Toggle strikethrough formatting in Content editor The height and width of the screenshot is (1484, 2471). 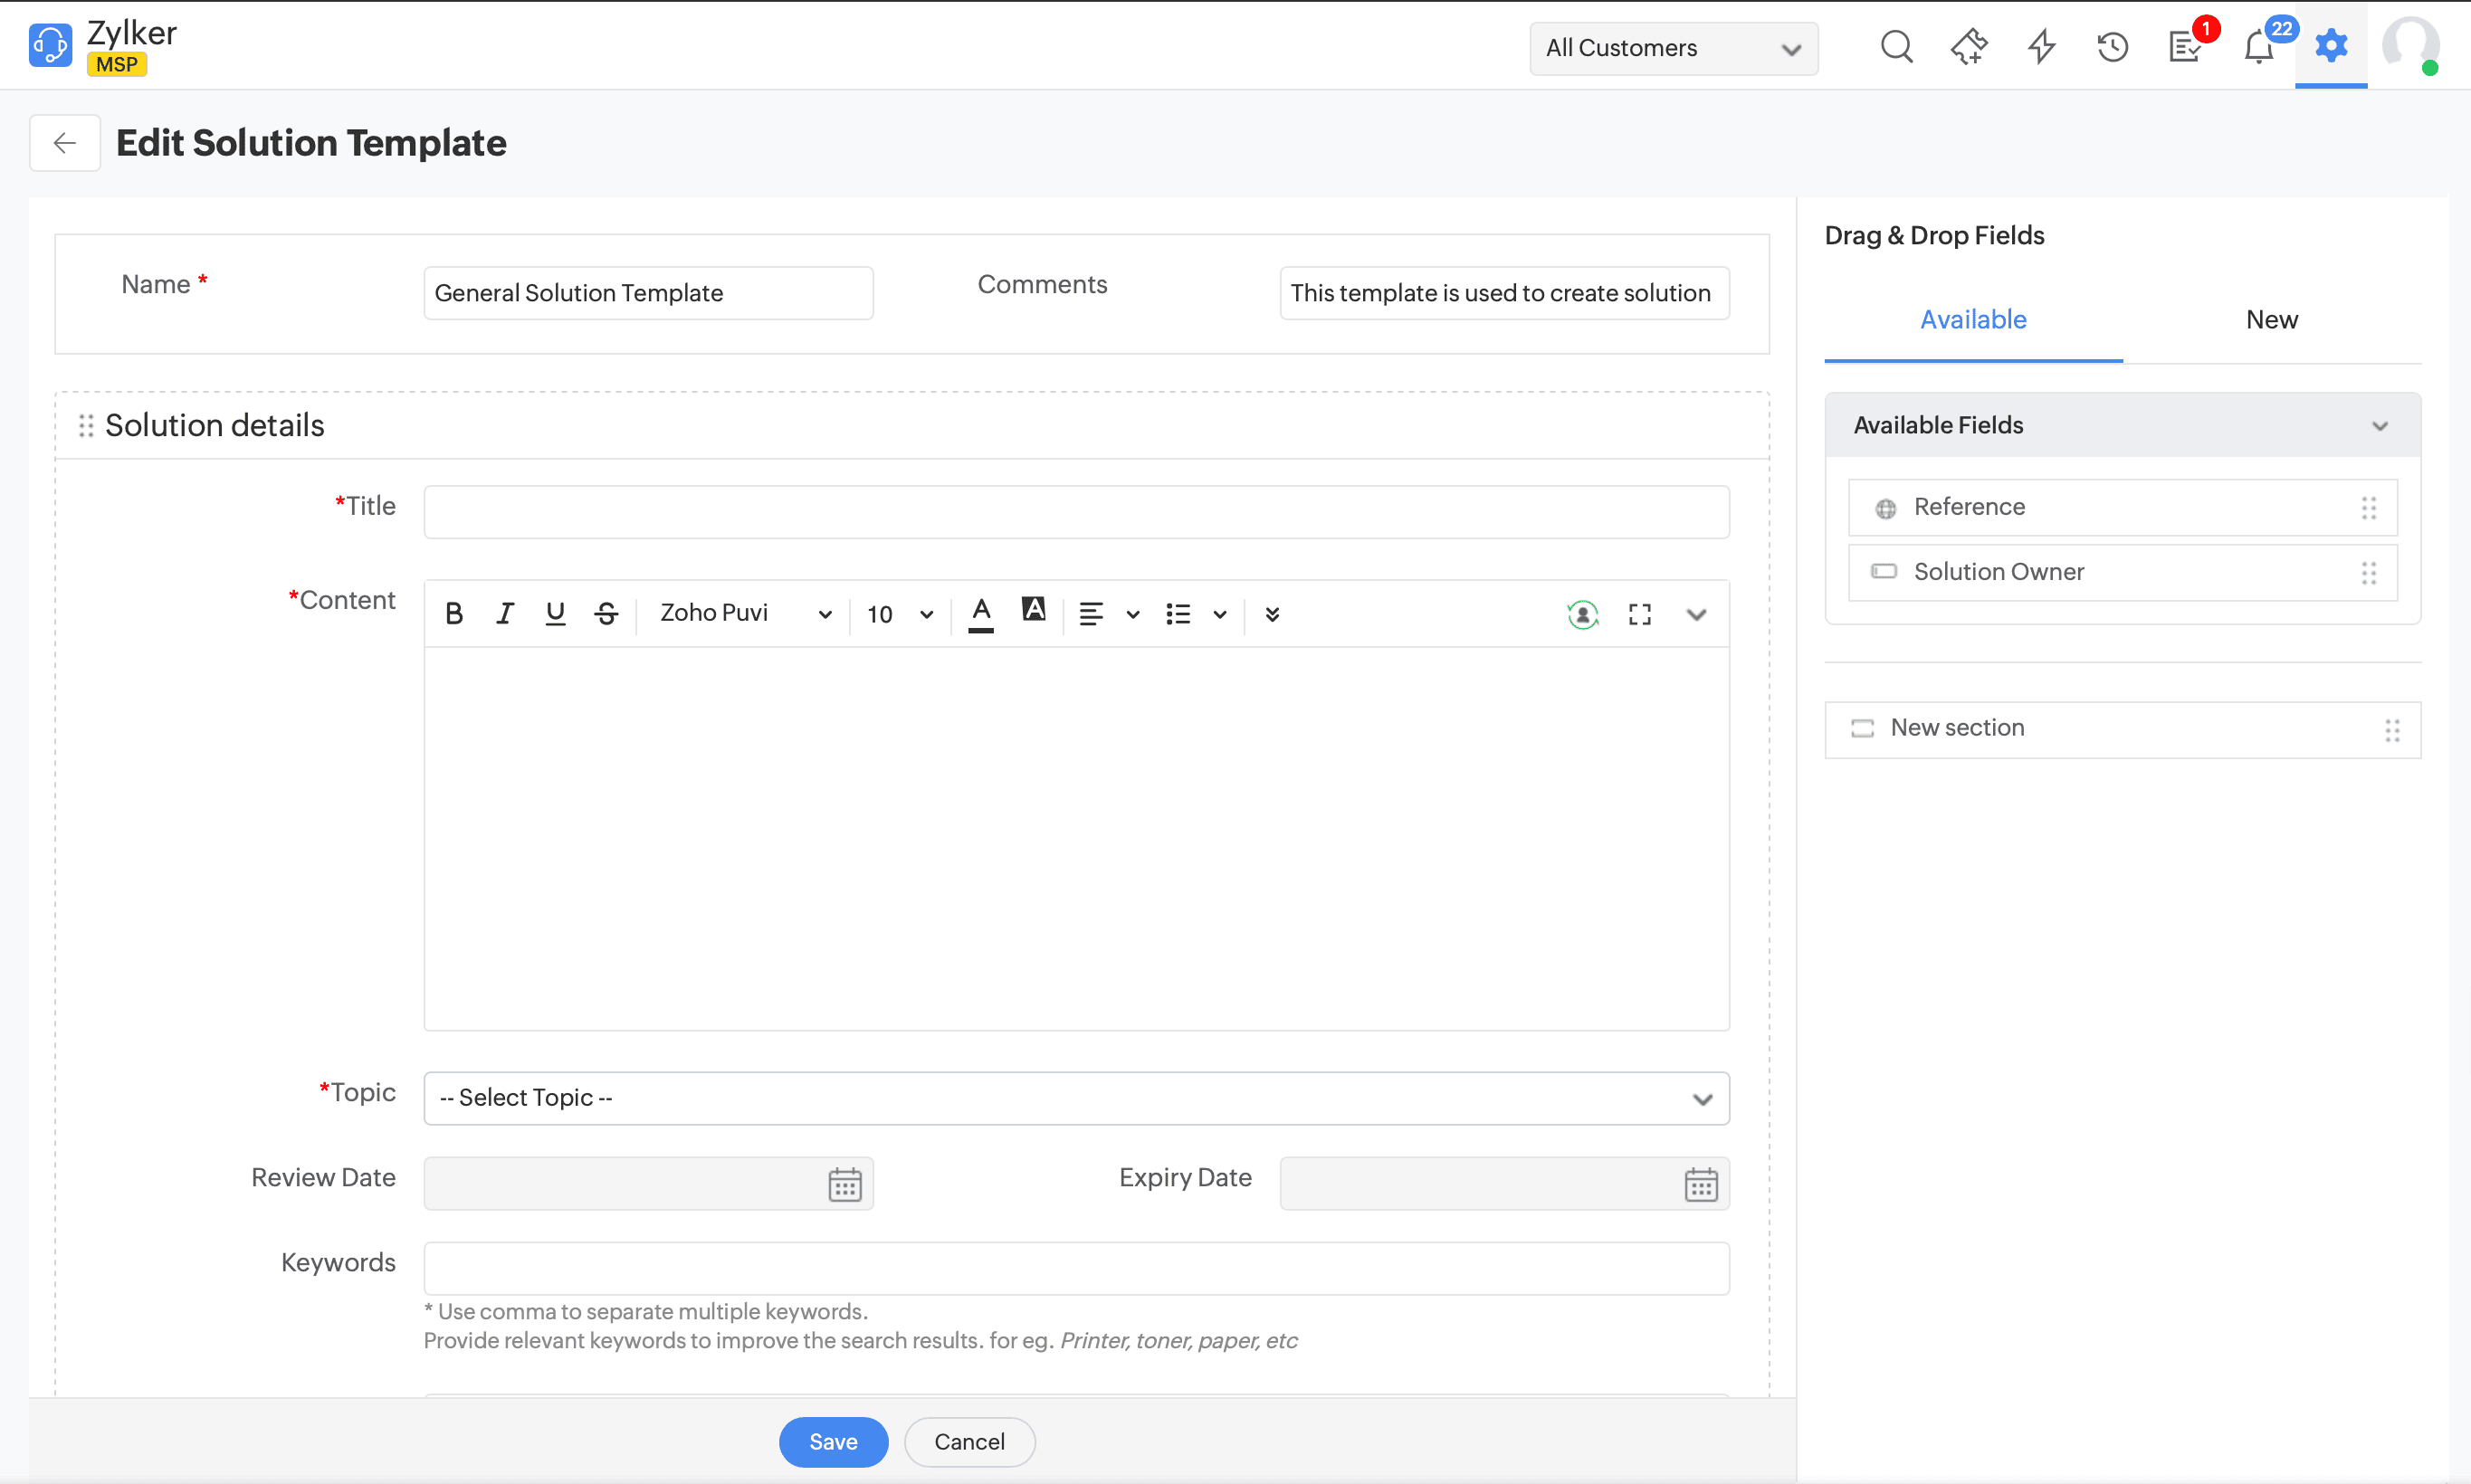coord(606,614)
